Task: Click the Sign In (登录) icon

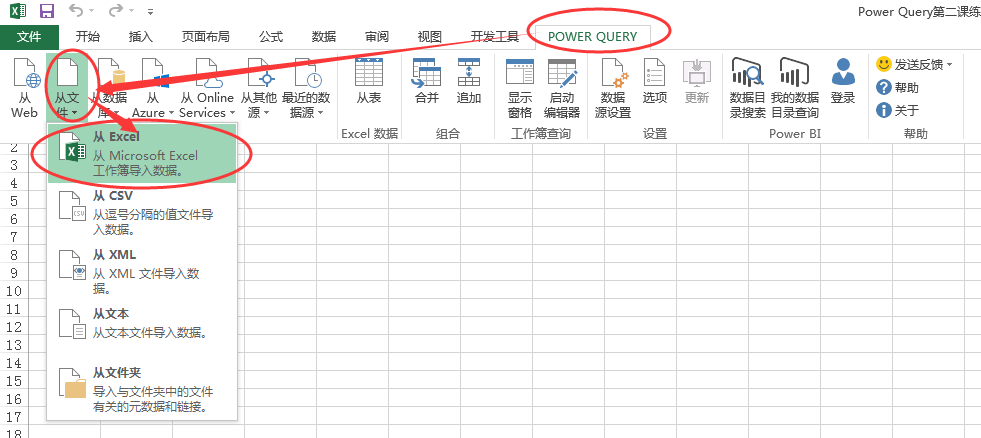Action: pyautogui.click(x=843, y=81)
